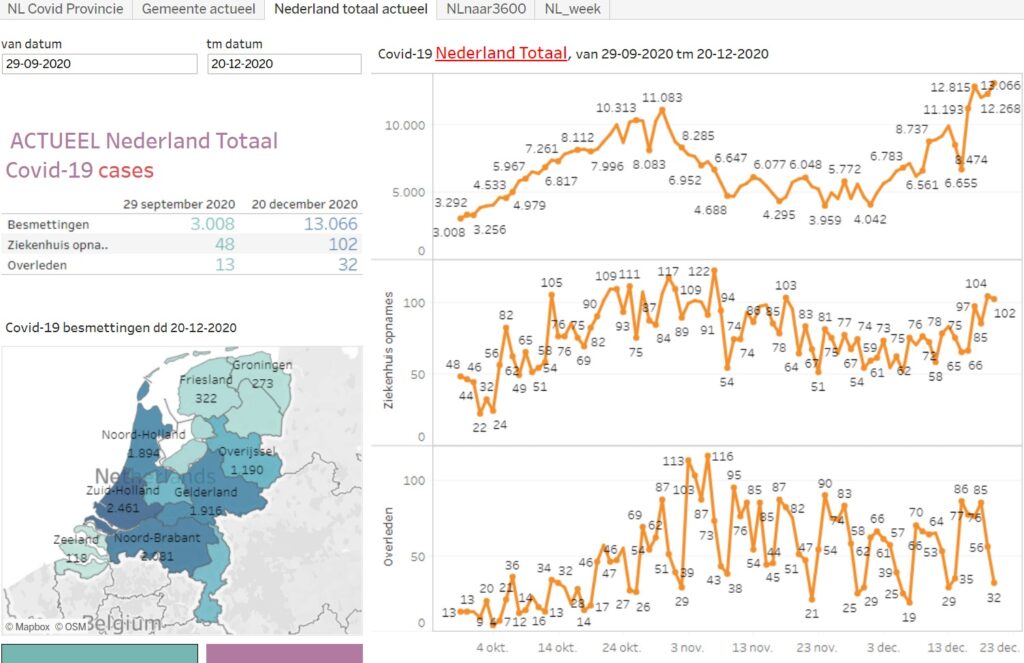Focus the 'tm datum' date field
Image resolution: width=1024 pixels, height=663 pixels.
(x=284, y=63)
